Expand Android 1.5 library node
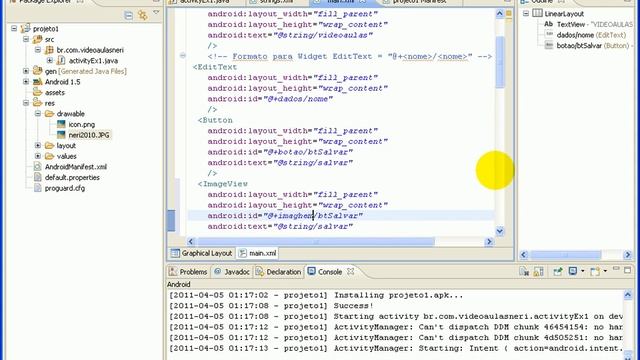This screenshot has width=640, height=360. tap(26, 82)
